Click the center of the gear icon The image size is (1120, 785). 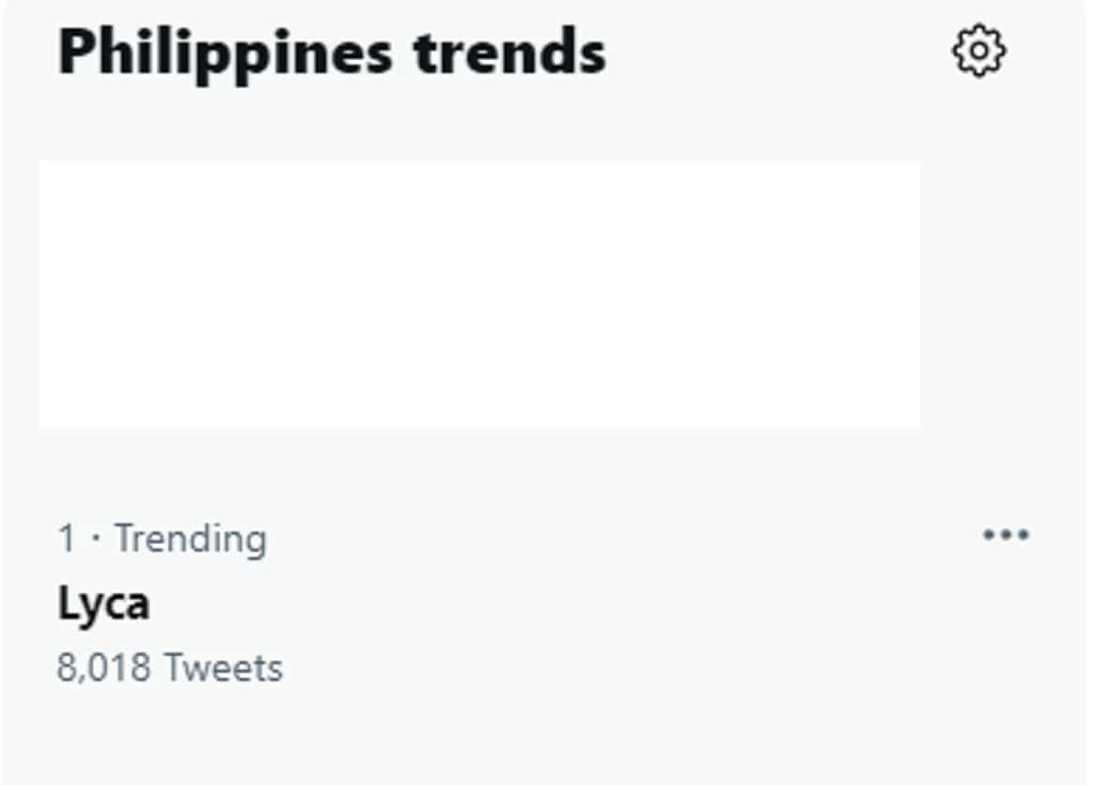click(979, 51)
